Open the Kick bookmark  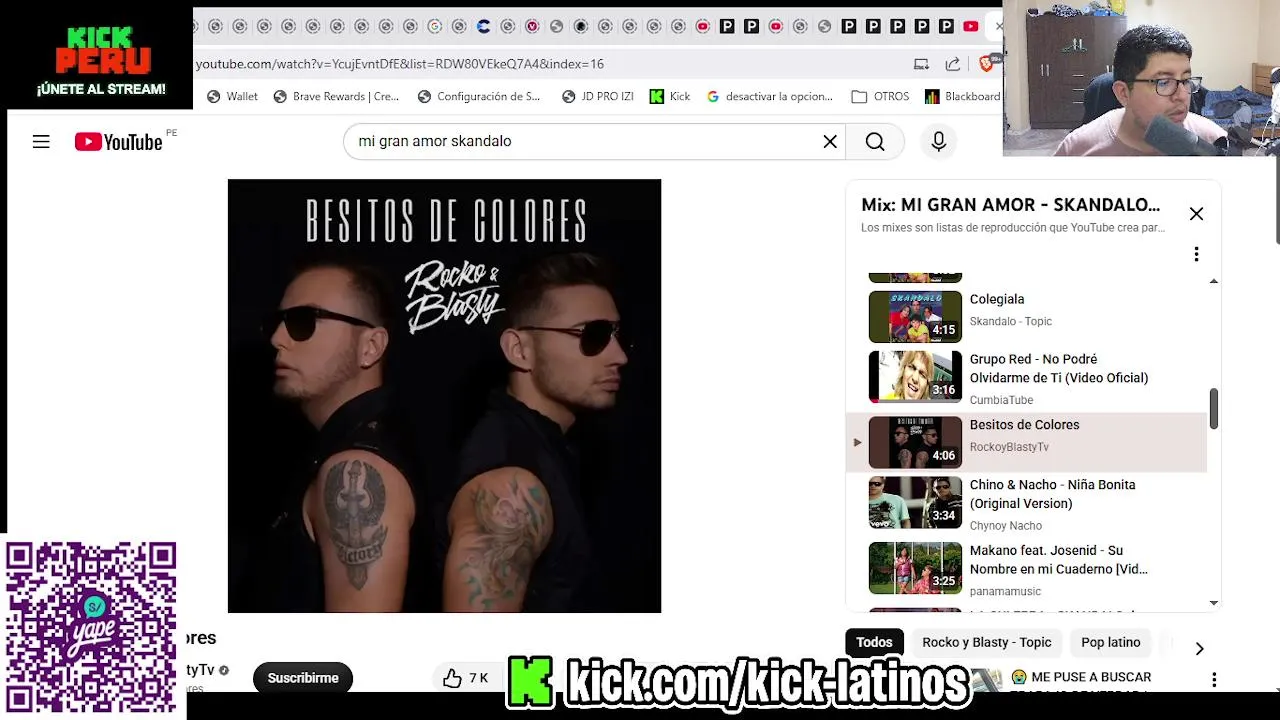670,97
